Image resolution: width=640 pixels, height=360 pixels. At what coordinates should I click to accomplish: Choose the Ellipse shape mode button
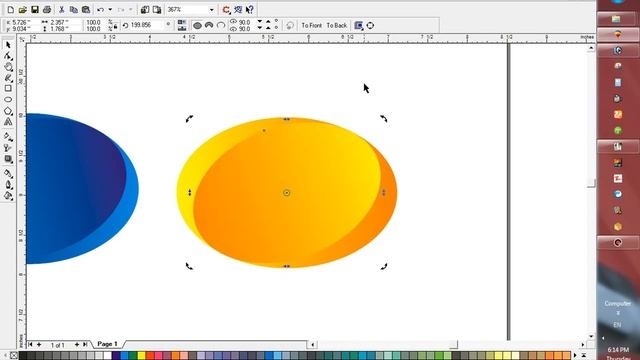(197, 25)
